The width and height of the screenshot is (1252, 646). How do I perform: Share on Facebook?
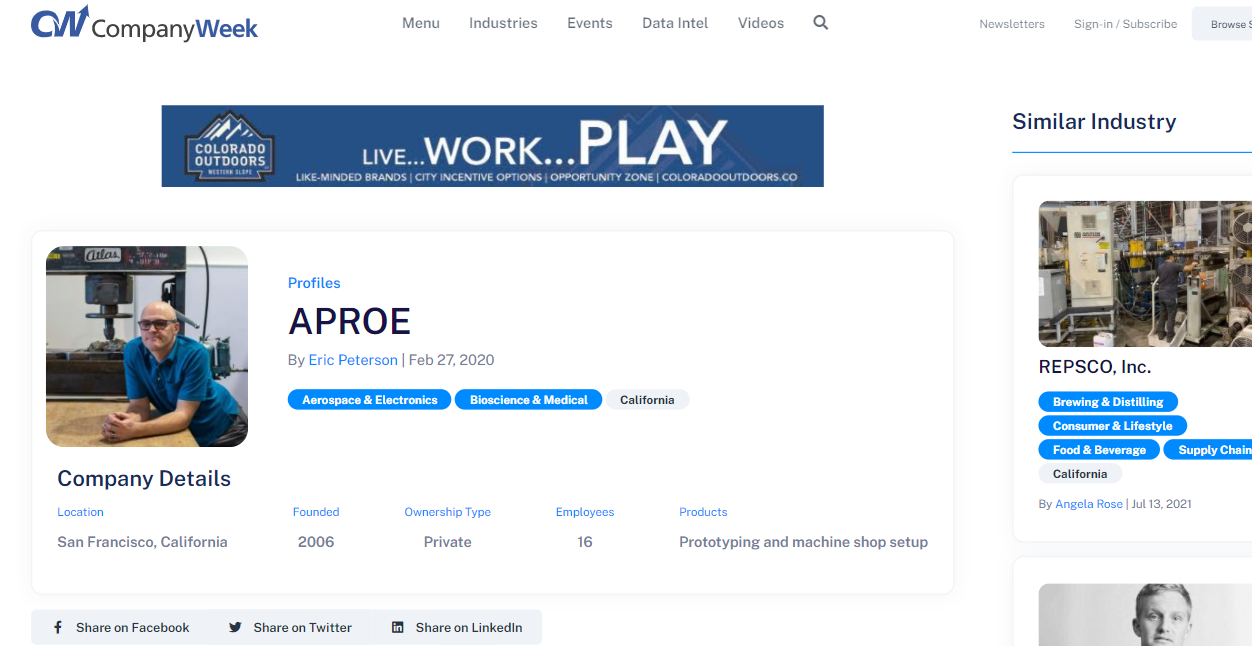pyautogui.click(x=120, y=627)
